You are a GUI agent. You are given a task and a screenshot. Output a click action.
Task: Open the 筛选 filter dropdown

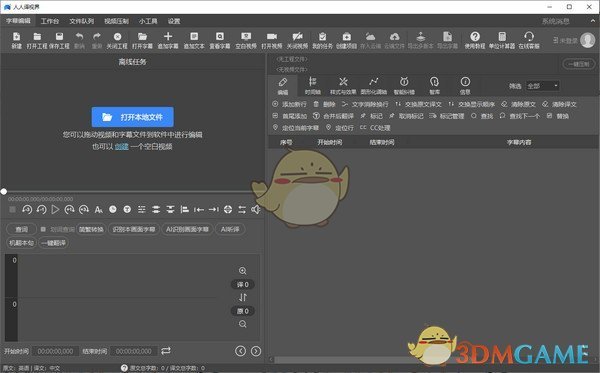(543, 86)
